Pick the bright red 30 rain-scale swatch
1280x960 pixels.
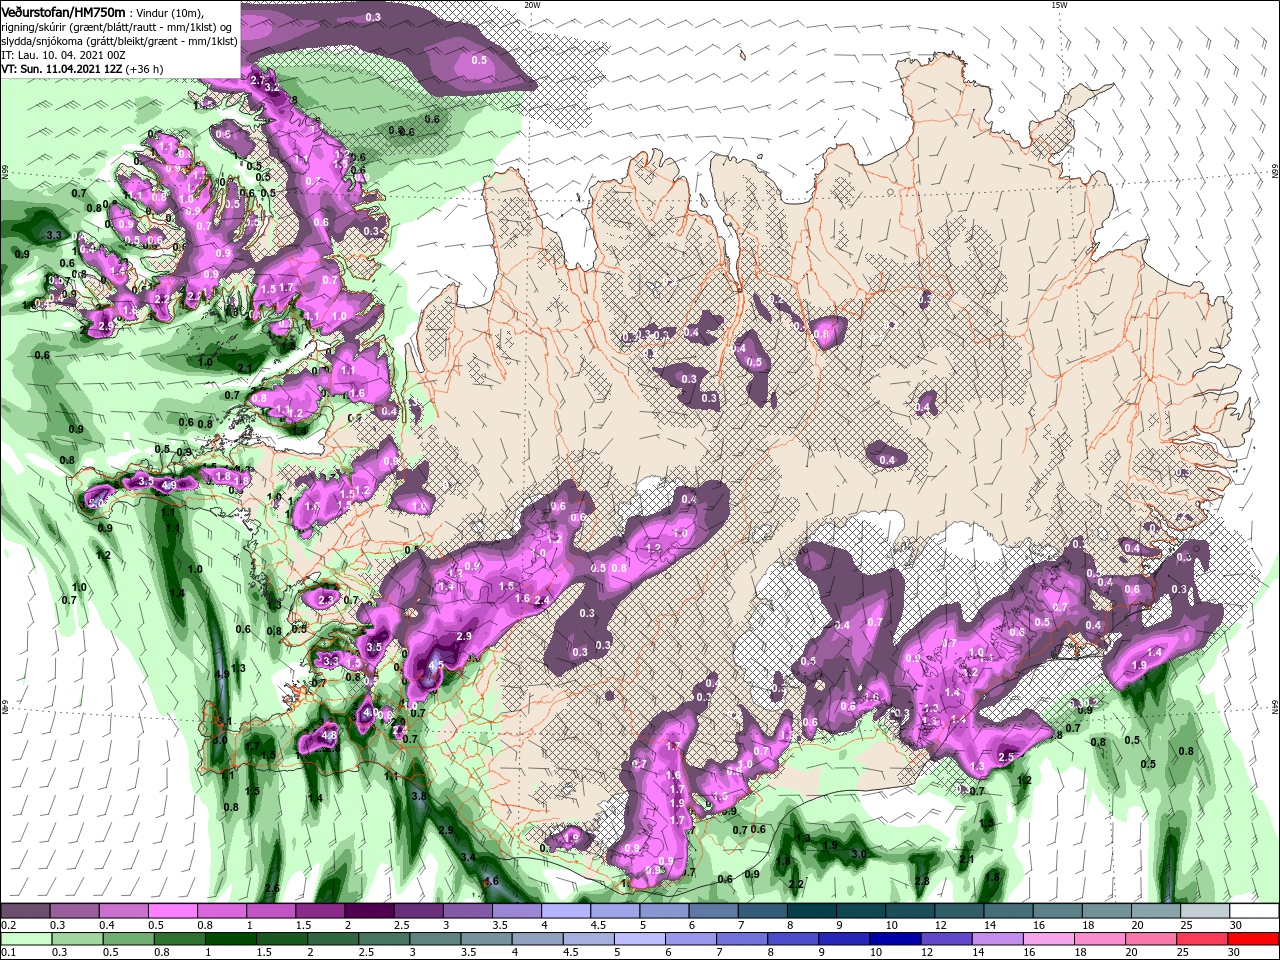1253,939
